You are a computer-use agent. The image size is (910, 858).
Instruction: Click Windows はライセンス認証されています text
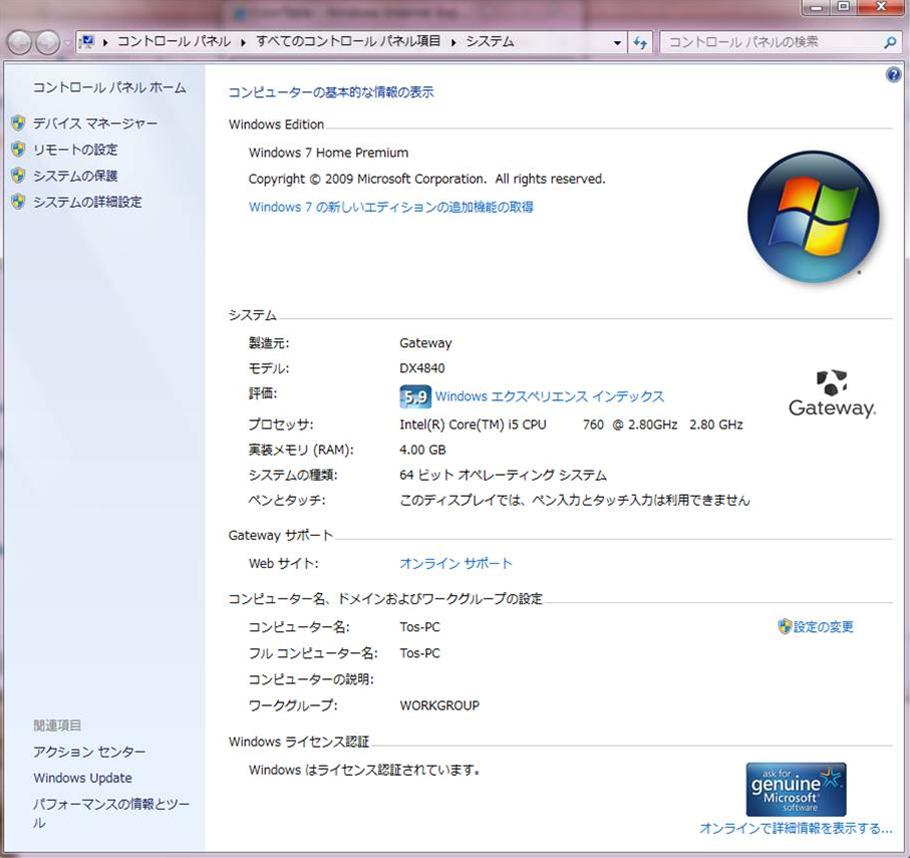click(x=364, y=770)
